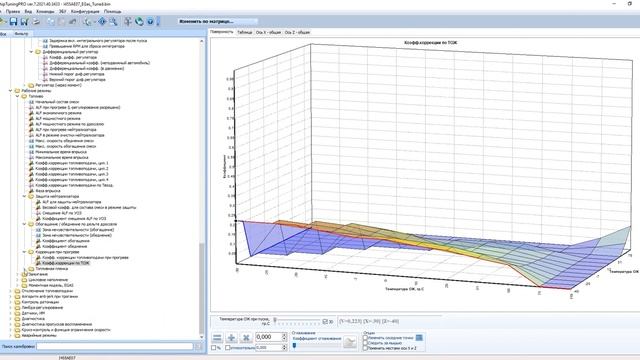640x360 pixels.
Task: Toggle the относительно checkbox
Action: [228, 348]
